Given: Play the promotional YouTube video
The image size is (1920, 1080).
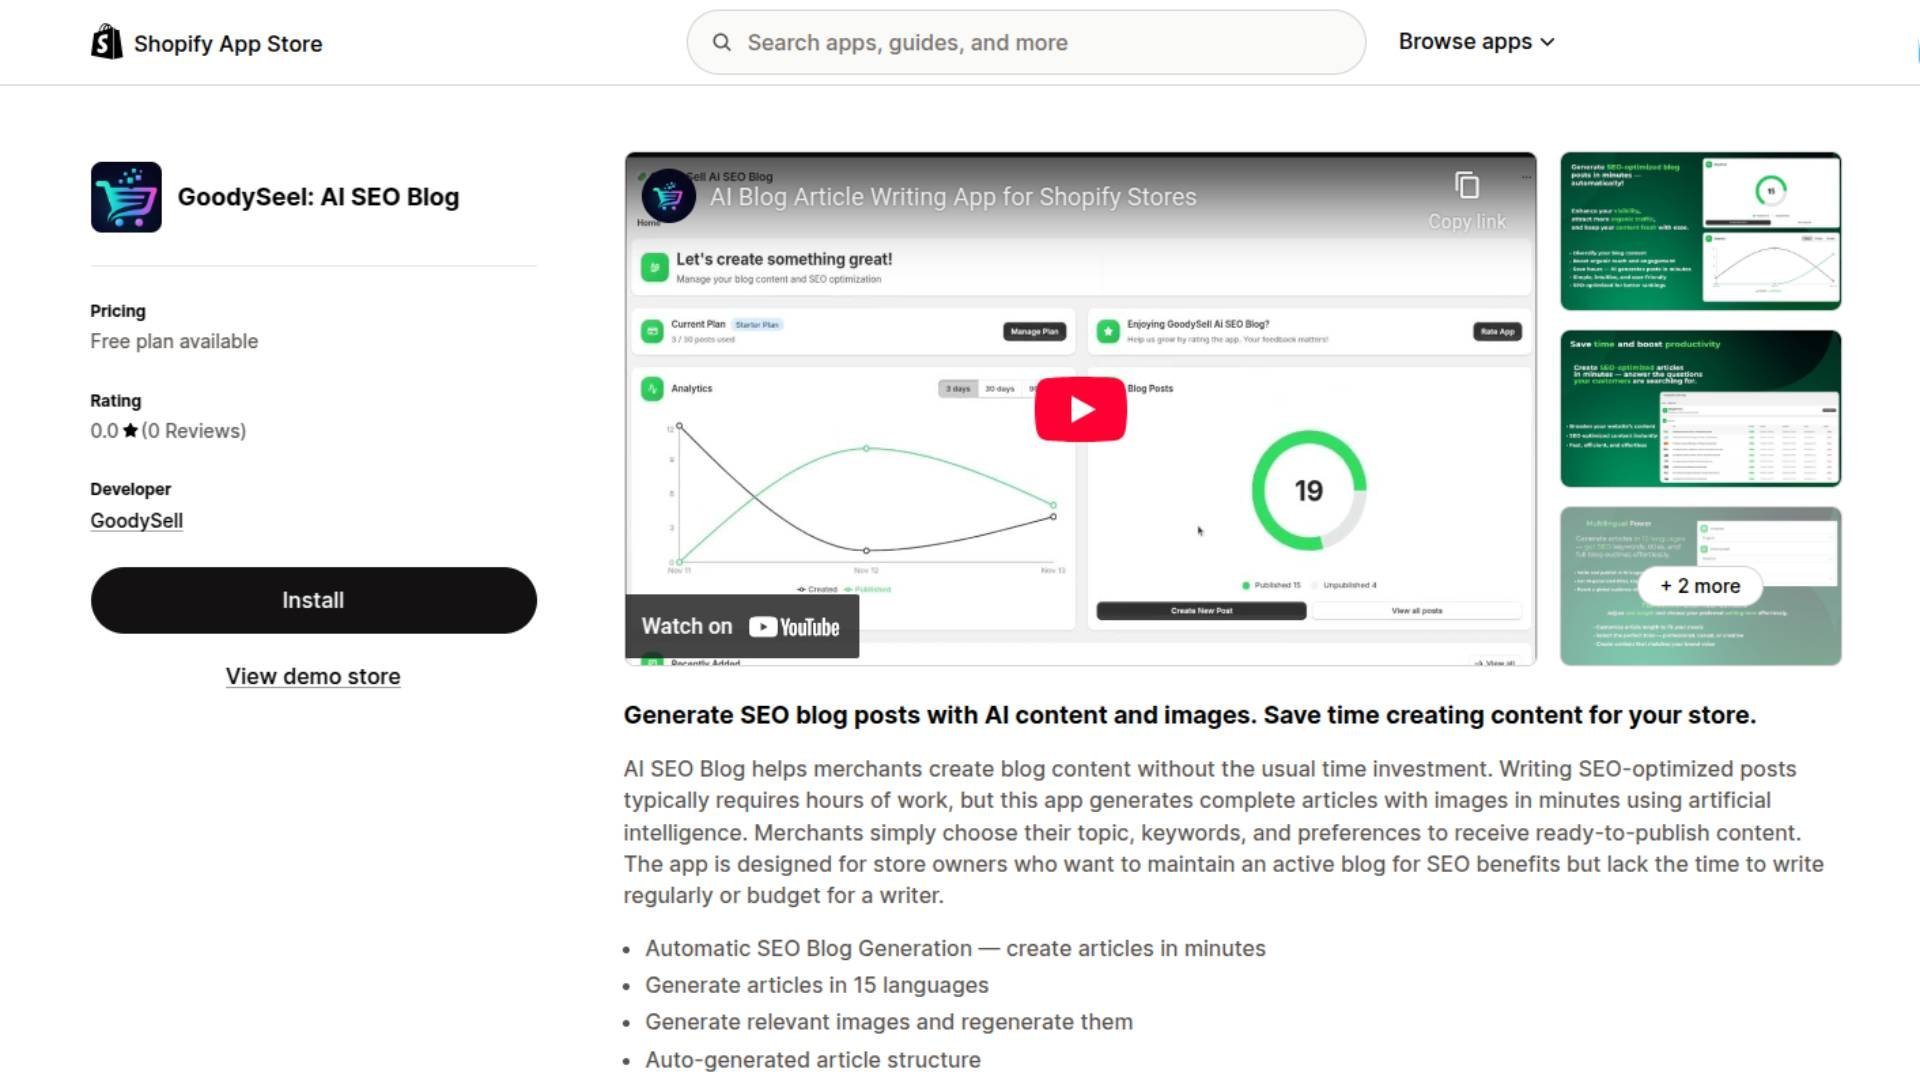Looking at the screenshot, I should pyautogui.click(x=1080, y=408).
